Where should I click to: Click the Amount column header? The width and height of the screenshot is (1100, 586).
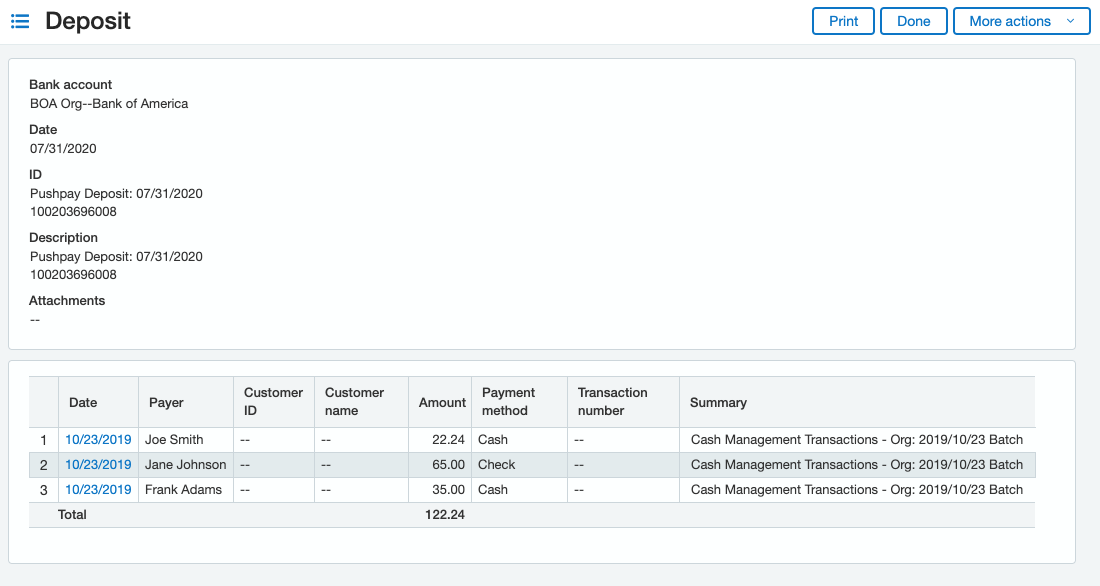pyautogui.click(x=441, y=402)
